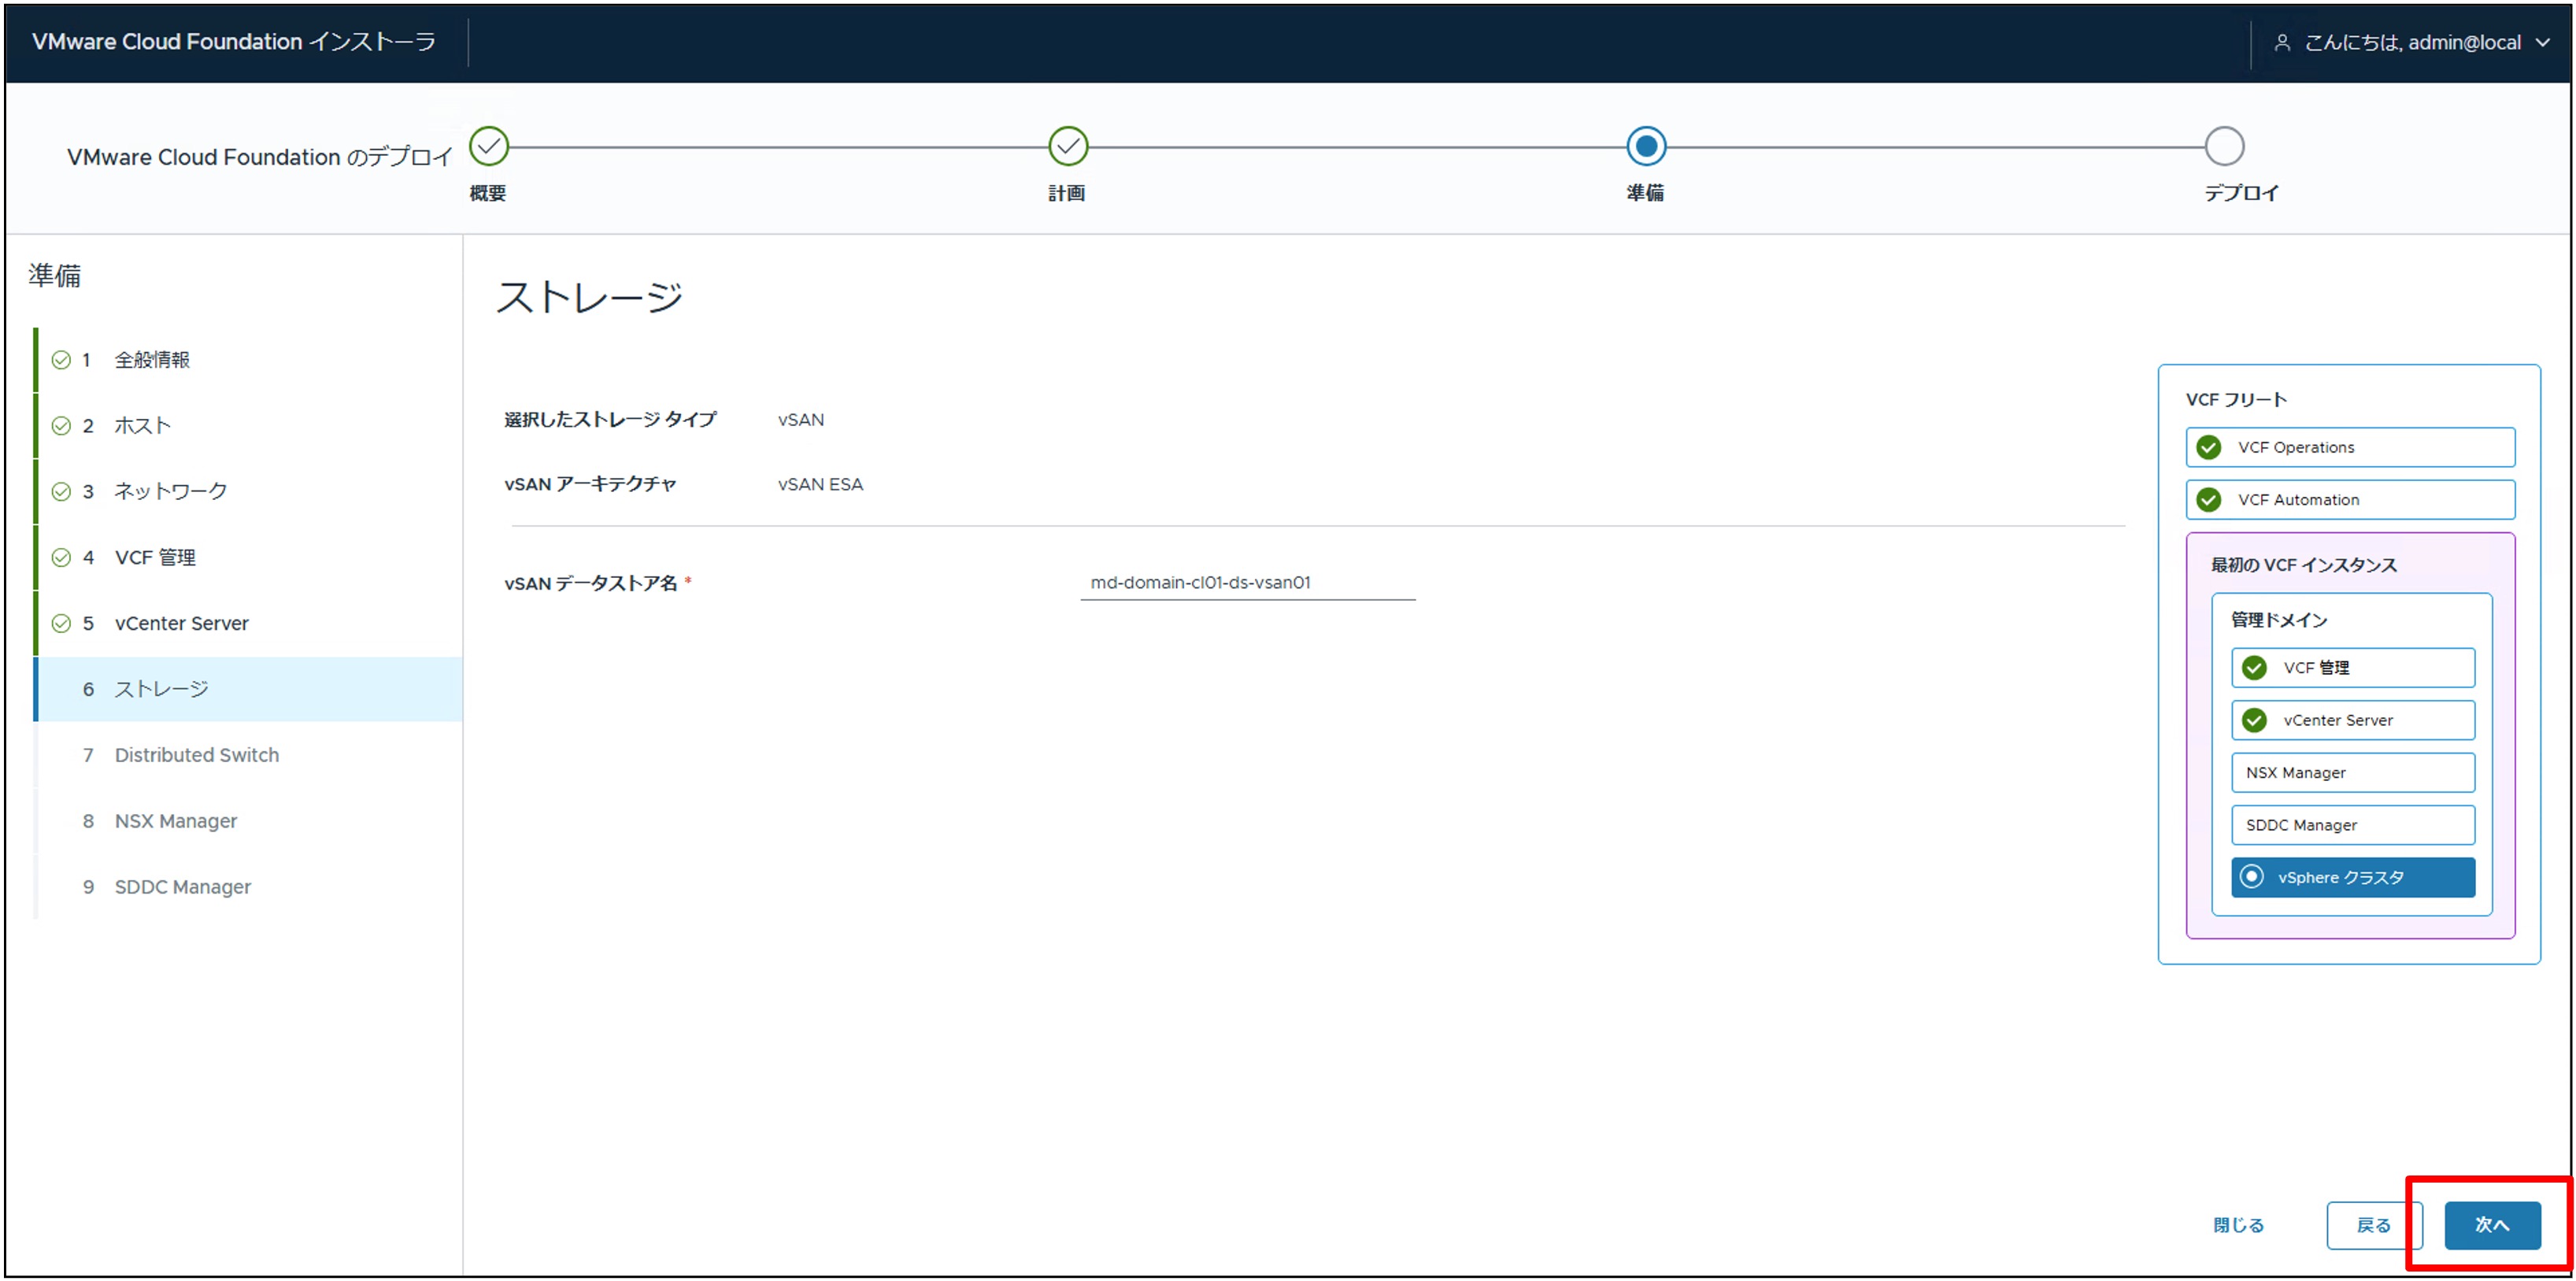Click the green check next to 全般情報
The width and height of the screenshot is (2576, 1281).
(x=61, y=360)
